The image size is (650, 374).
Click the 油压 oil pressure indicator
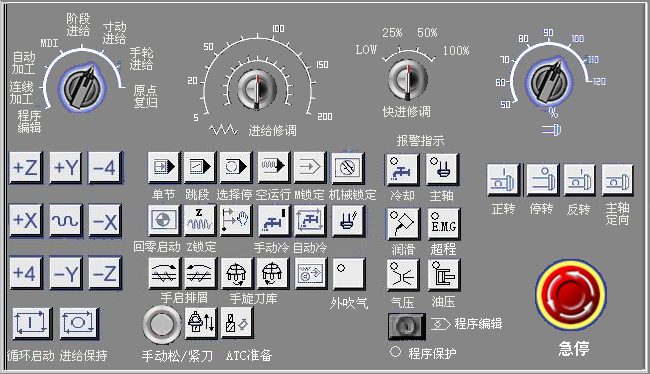pyautogui.click(x=444, y=274)
